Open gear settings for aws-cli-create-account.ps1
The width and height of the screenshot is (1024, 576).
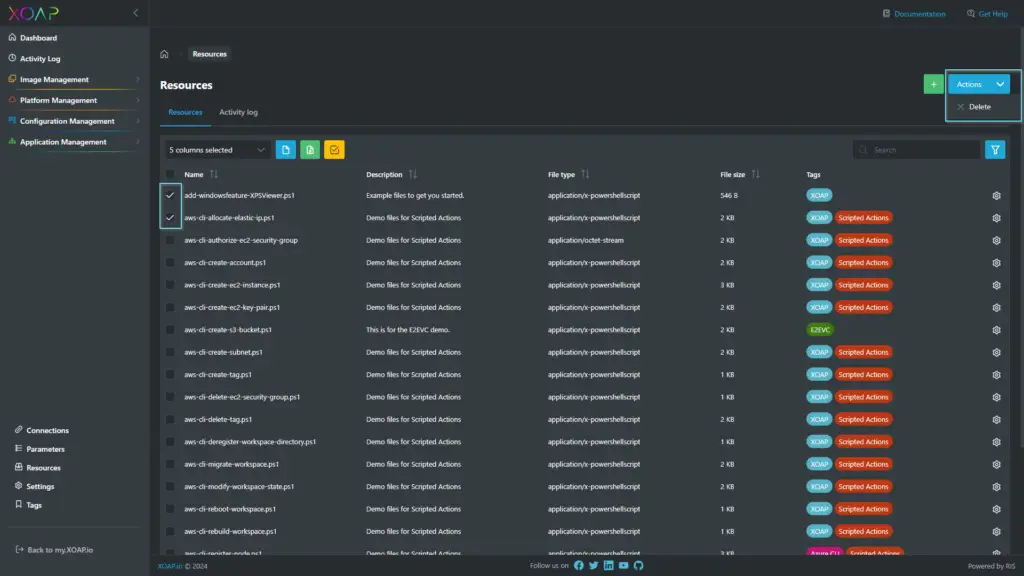click(997, 263)
